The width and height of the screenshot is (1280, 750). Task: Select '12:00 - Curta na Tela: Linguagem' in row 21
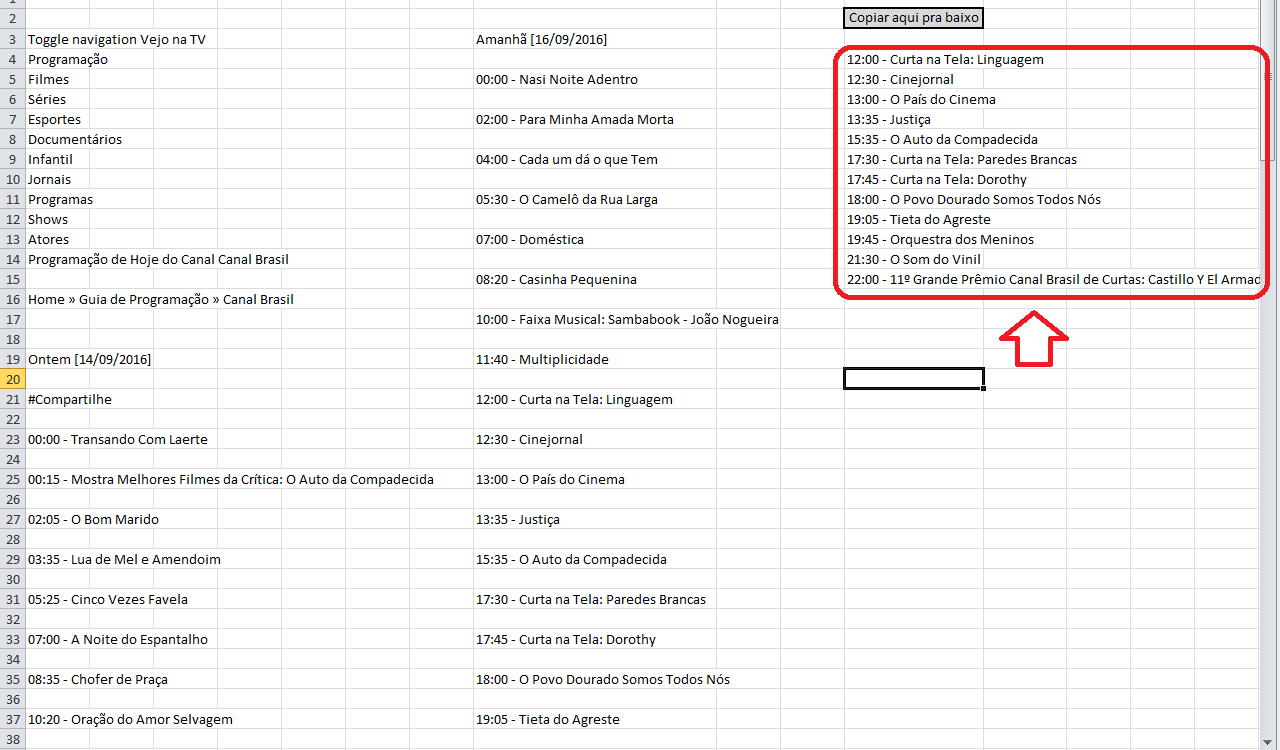click(x=574, y=399)
